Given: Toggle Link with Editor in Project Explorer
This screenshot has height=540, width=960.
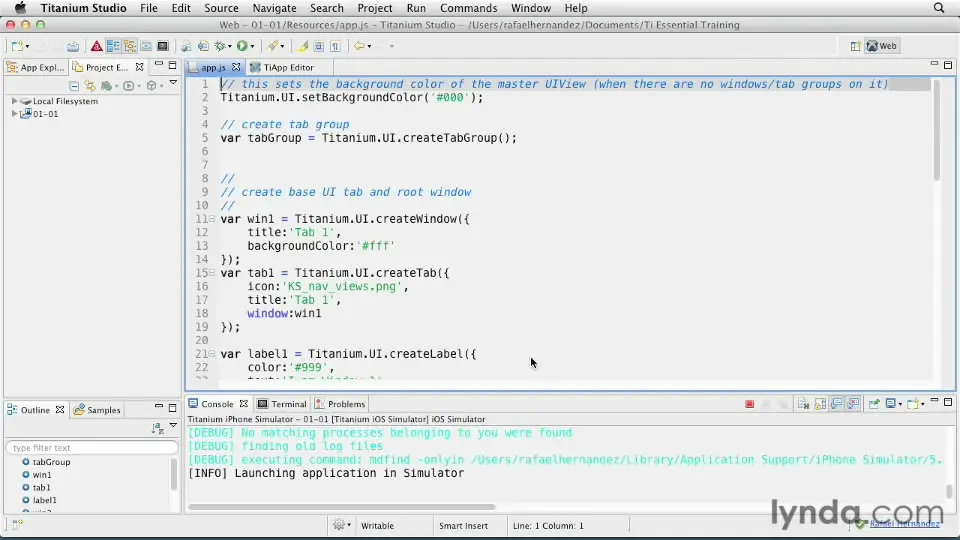Looking at the screenshot, I should coord(90,86).
